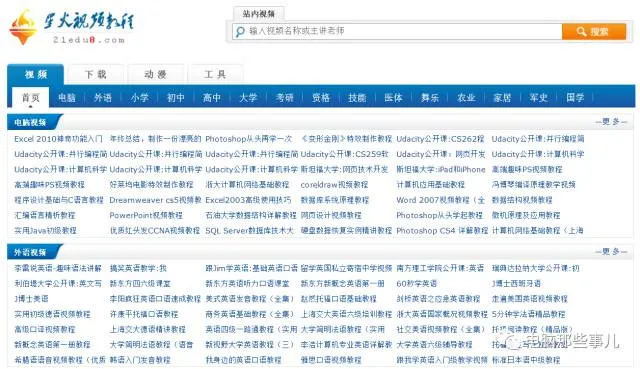
Task: Focus the video name search field
Action: 397,31
